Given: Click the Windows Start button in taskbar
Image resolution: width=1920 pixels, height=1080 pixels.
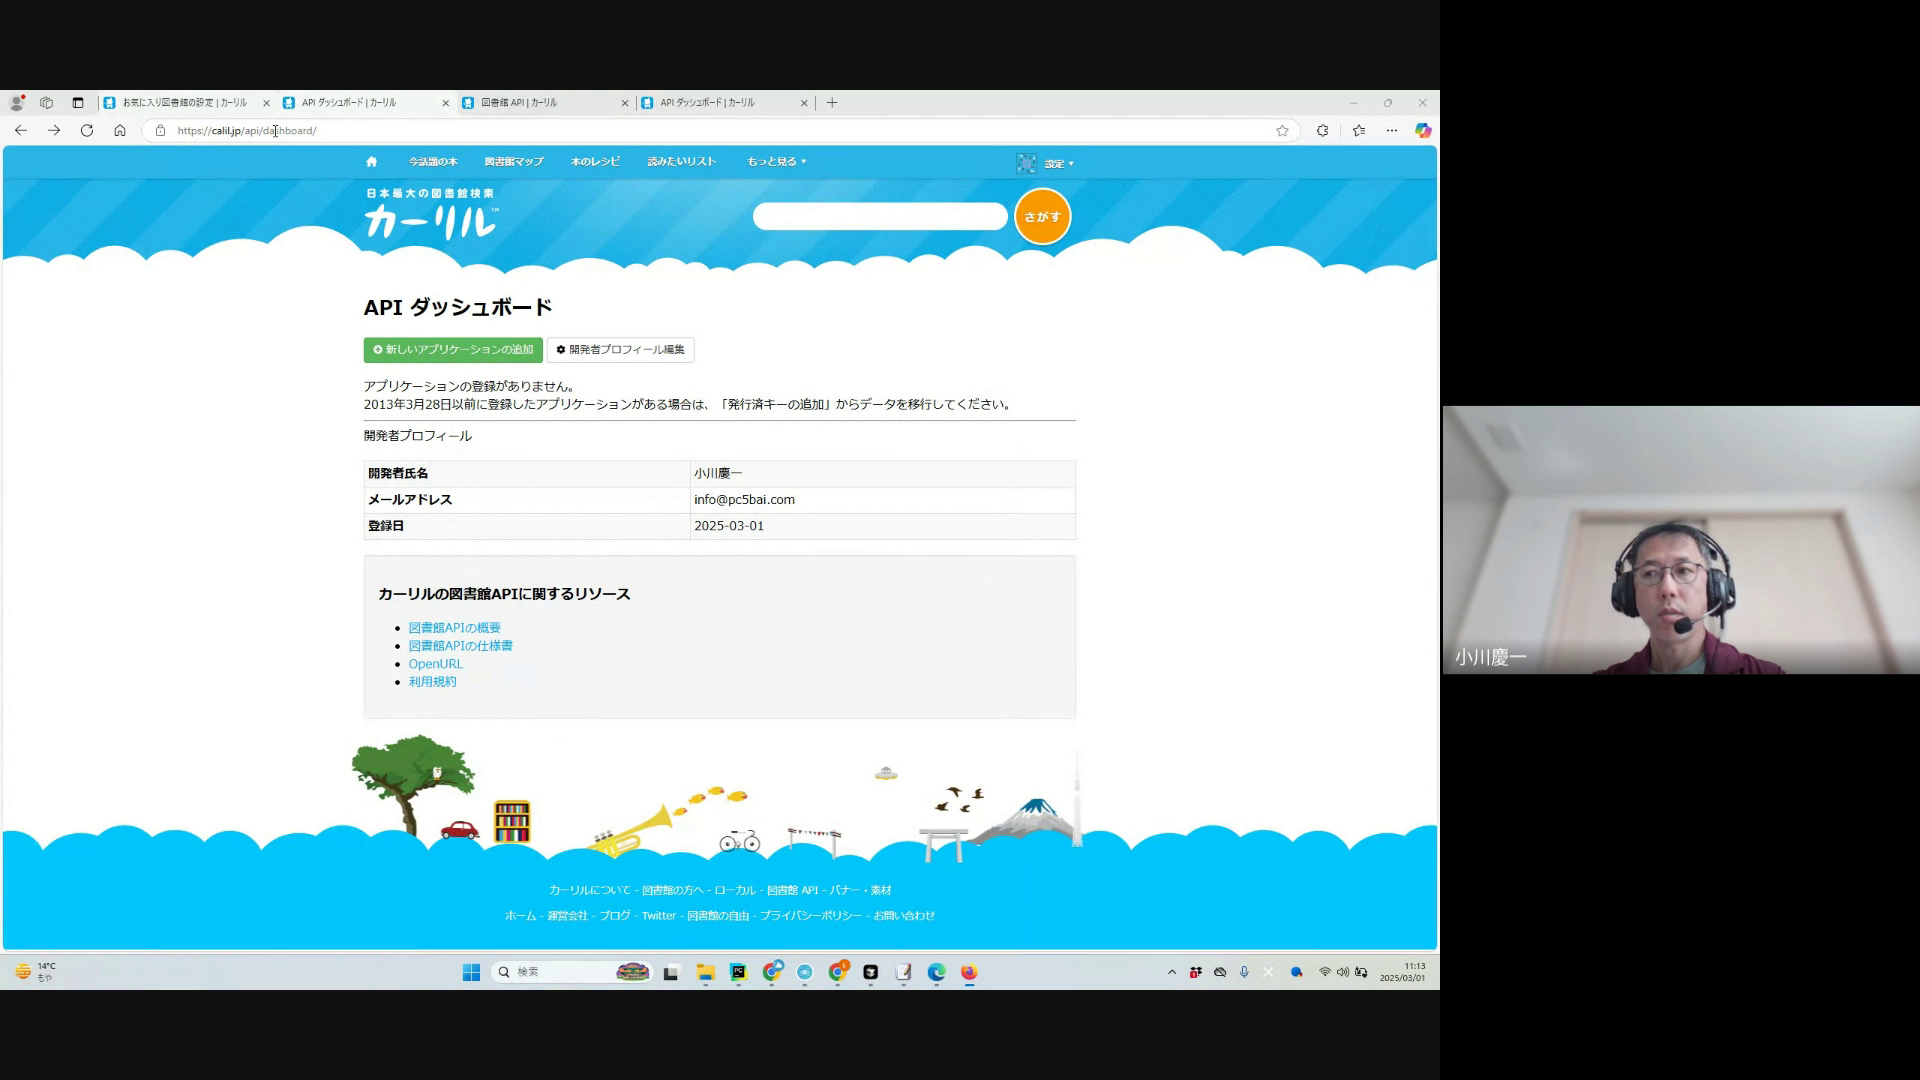Looking at the screenshot, I should pyautogui.click(x=471, y=972).
